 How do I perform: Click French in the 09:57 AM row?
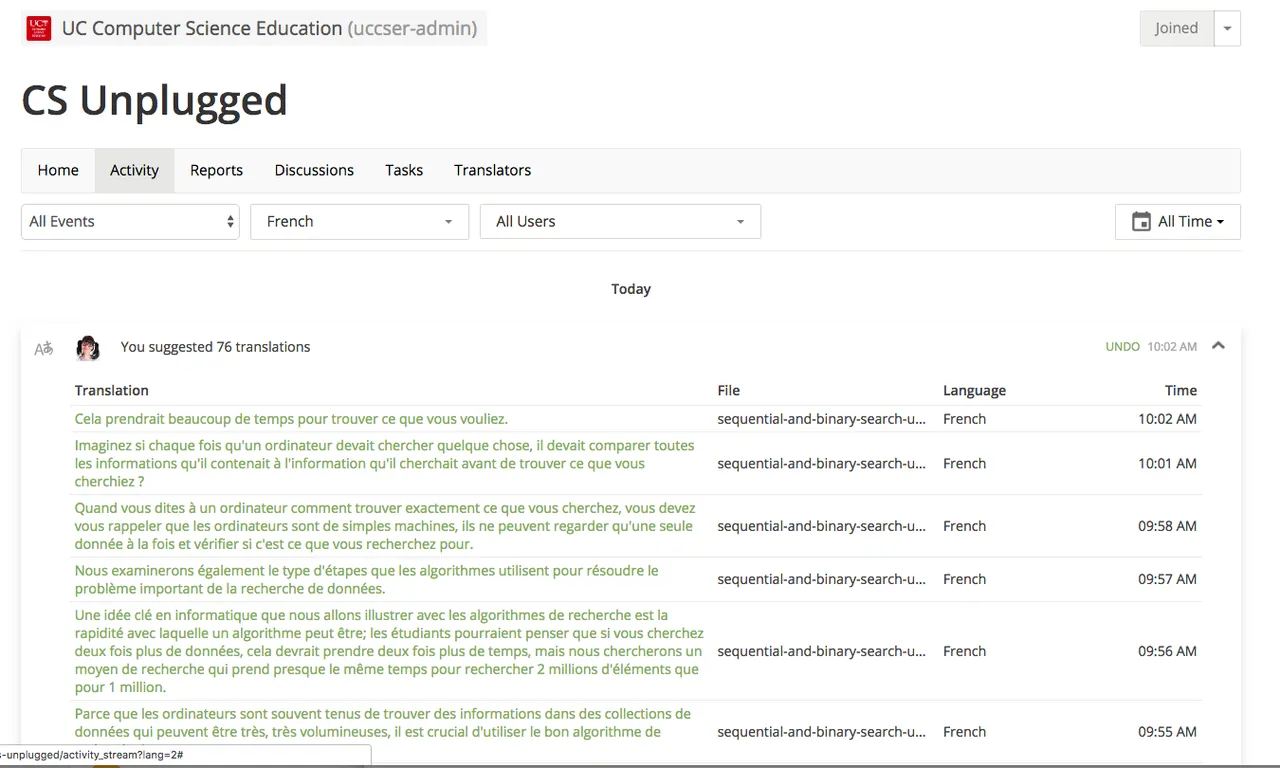tap(964, 580)
